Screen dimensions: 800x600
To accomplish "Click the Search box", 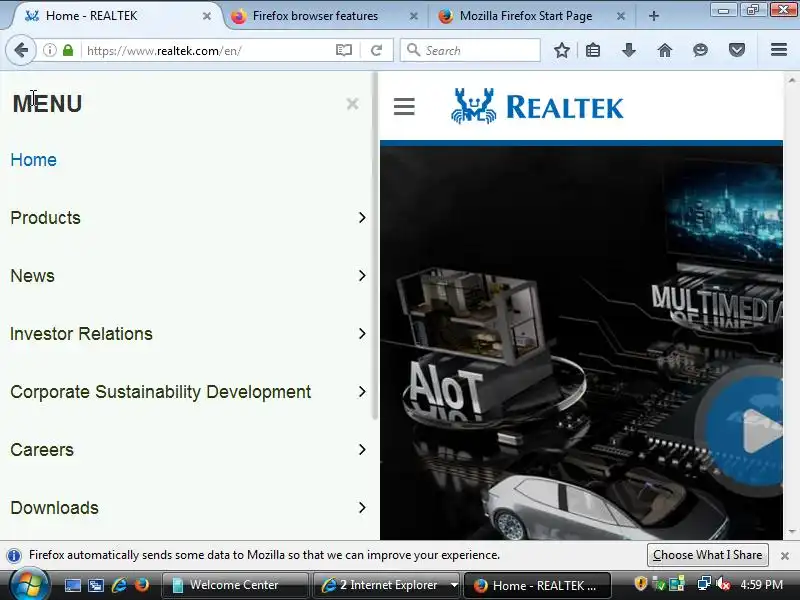I will [x=470, y=51].
